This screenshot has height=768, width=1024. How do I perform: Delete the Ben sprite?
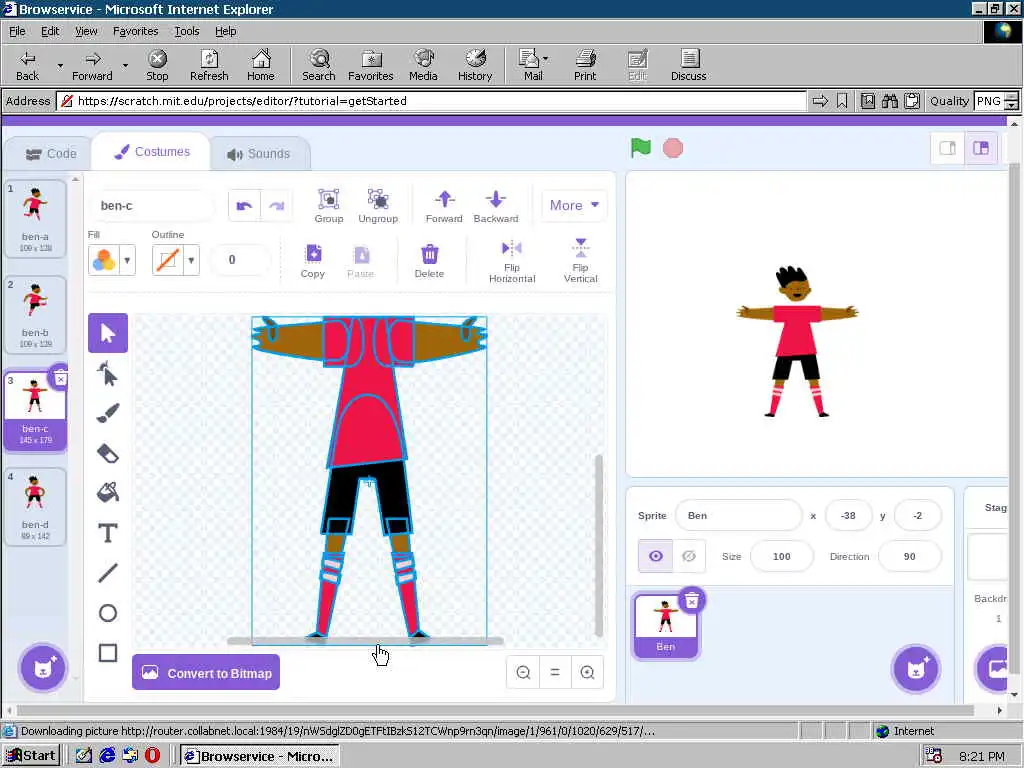(692, 600)
